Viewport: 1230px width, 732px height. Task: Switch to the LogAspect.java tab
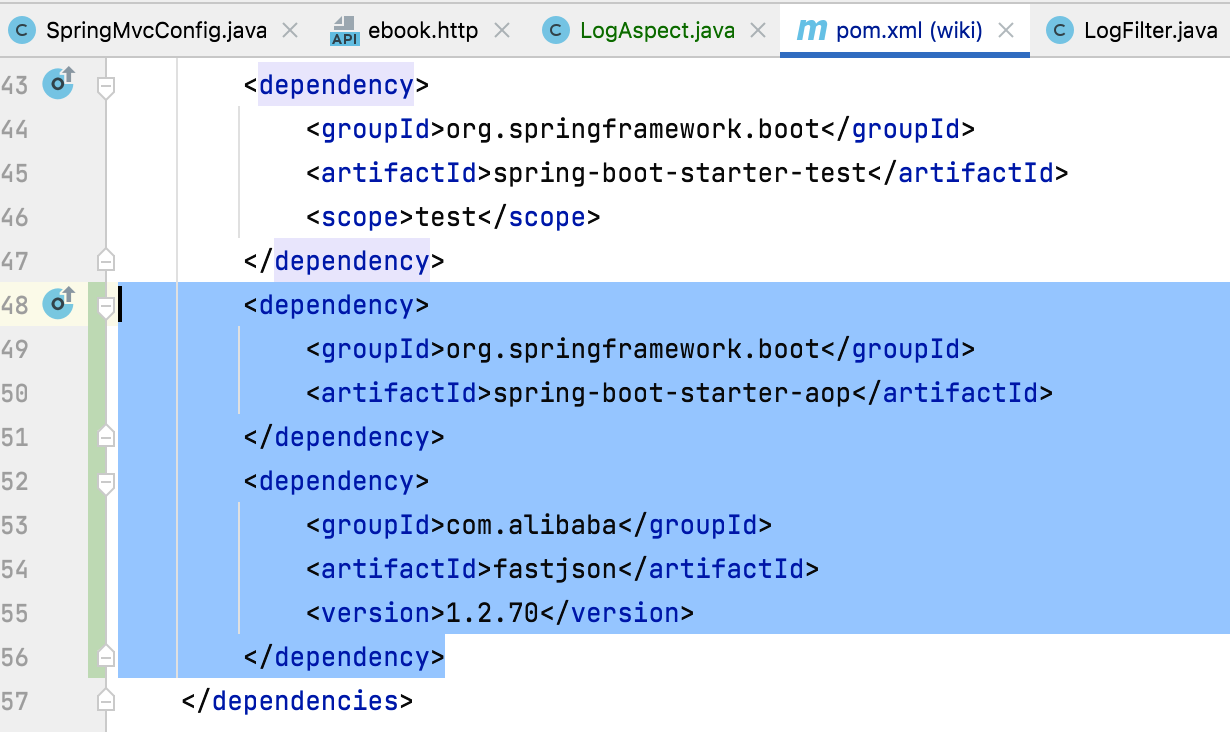pyautogui.click(x=657, y=30)
